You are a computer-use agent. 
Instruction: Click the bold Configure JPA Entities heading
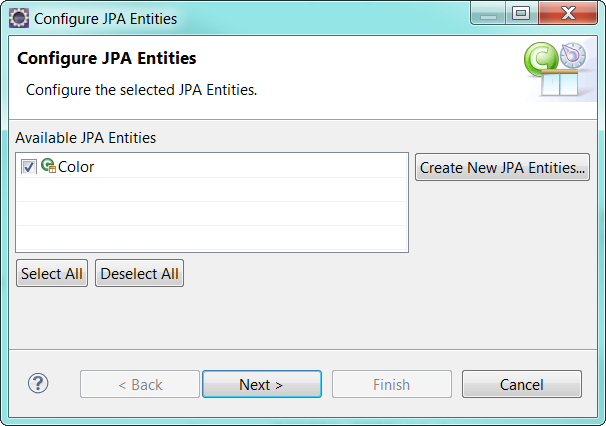107,59
